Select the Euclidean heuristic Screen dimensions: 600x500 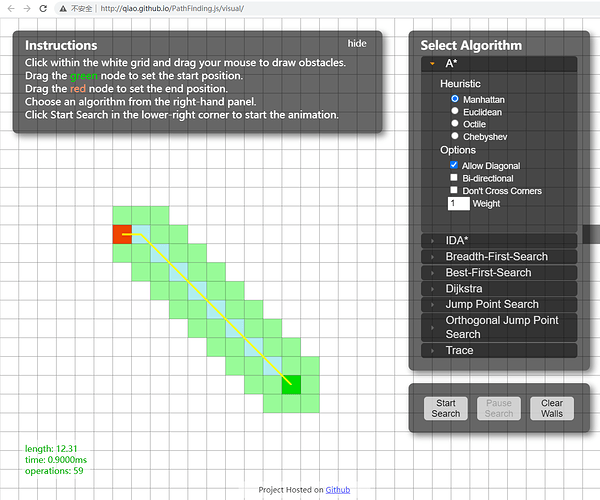click(455, 111)
